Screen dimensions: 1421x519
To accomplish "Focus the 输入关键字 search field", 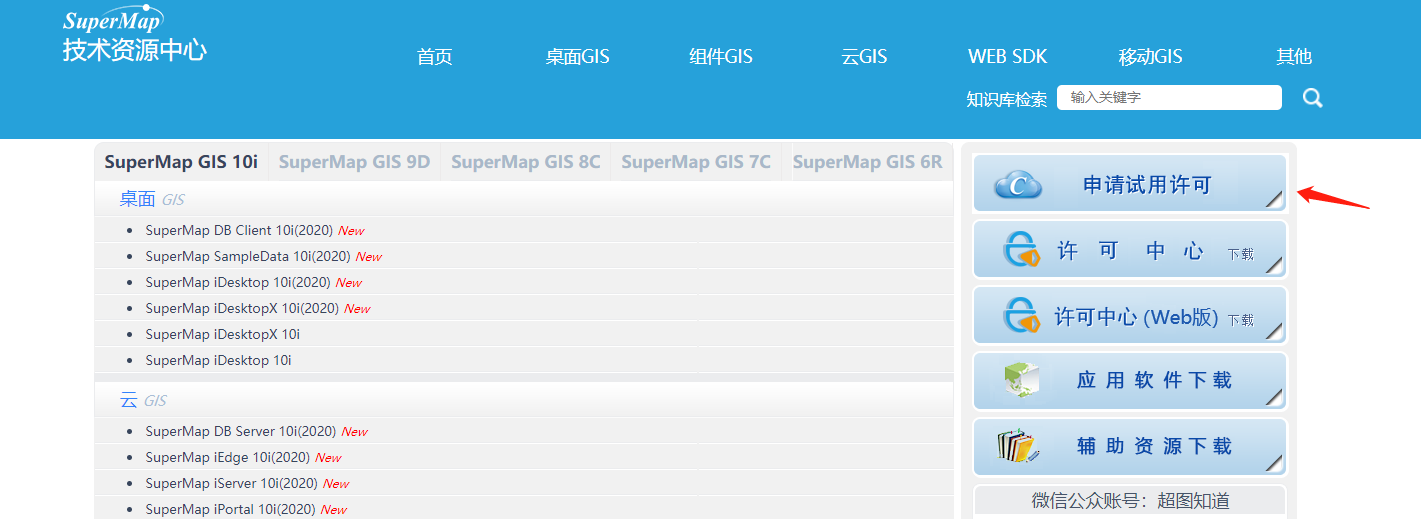I will point(1169,97).
